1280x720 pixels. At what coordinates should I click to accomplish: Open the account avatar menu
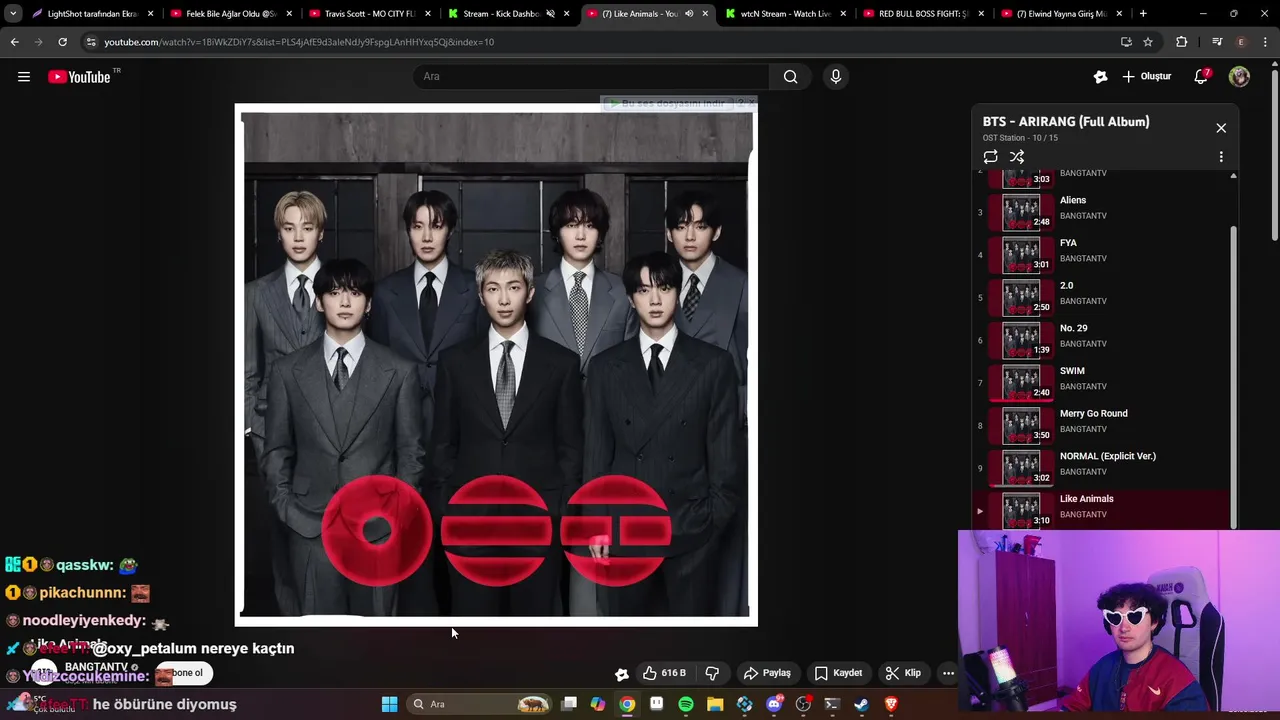coord(1239,76)
